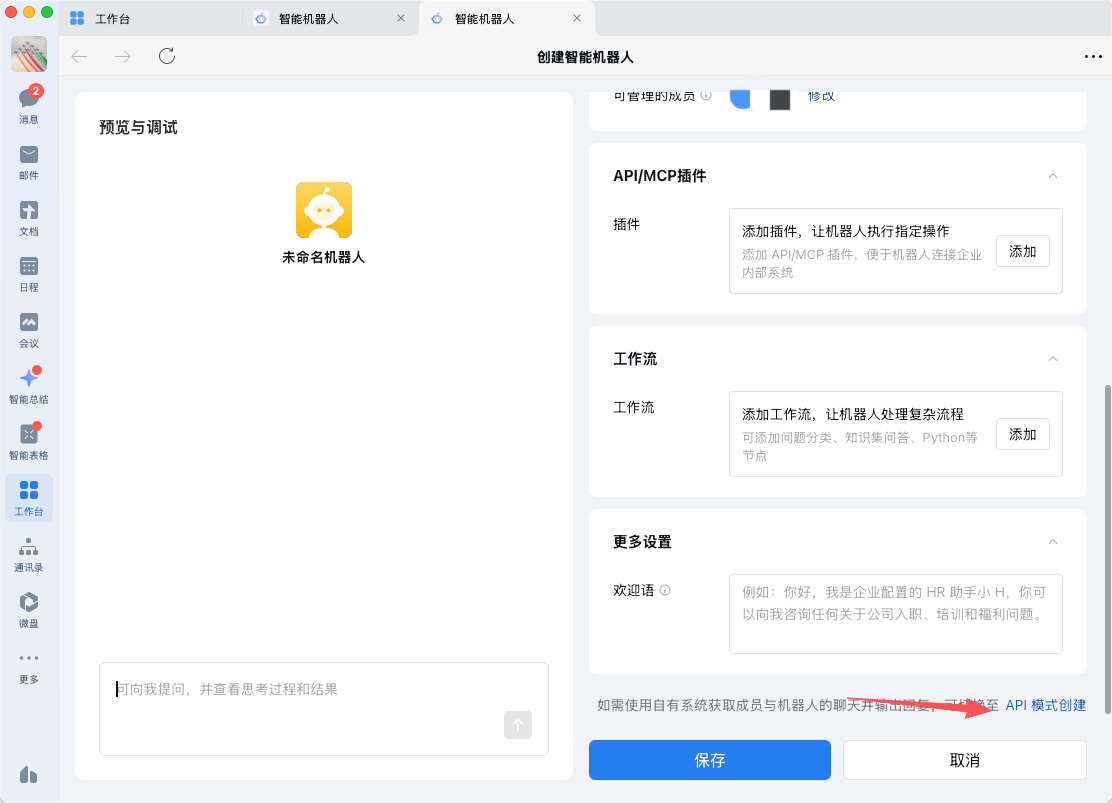Viewport: 1112px width, 803px height.
Task: Collapse the 工作流 section chevron
Action: click(x=1052, y=359)
